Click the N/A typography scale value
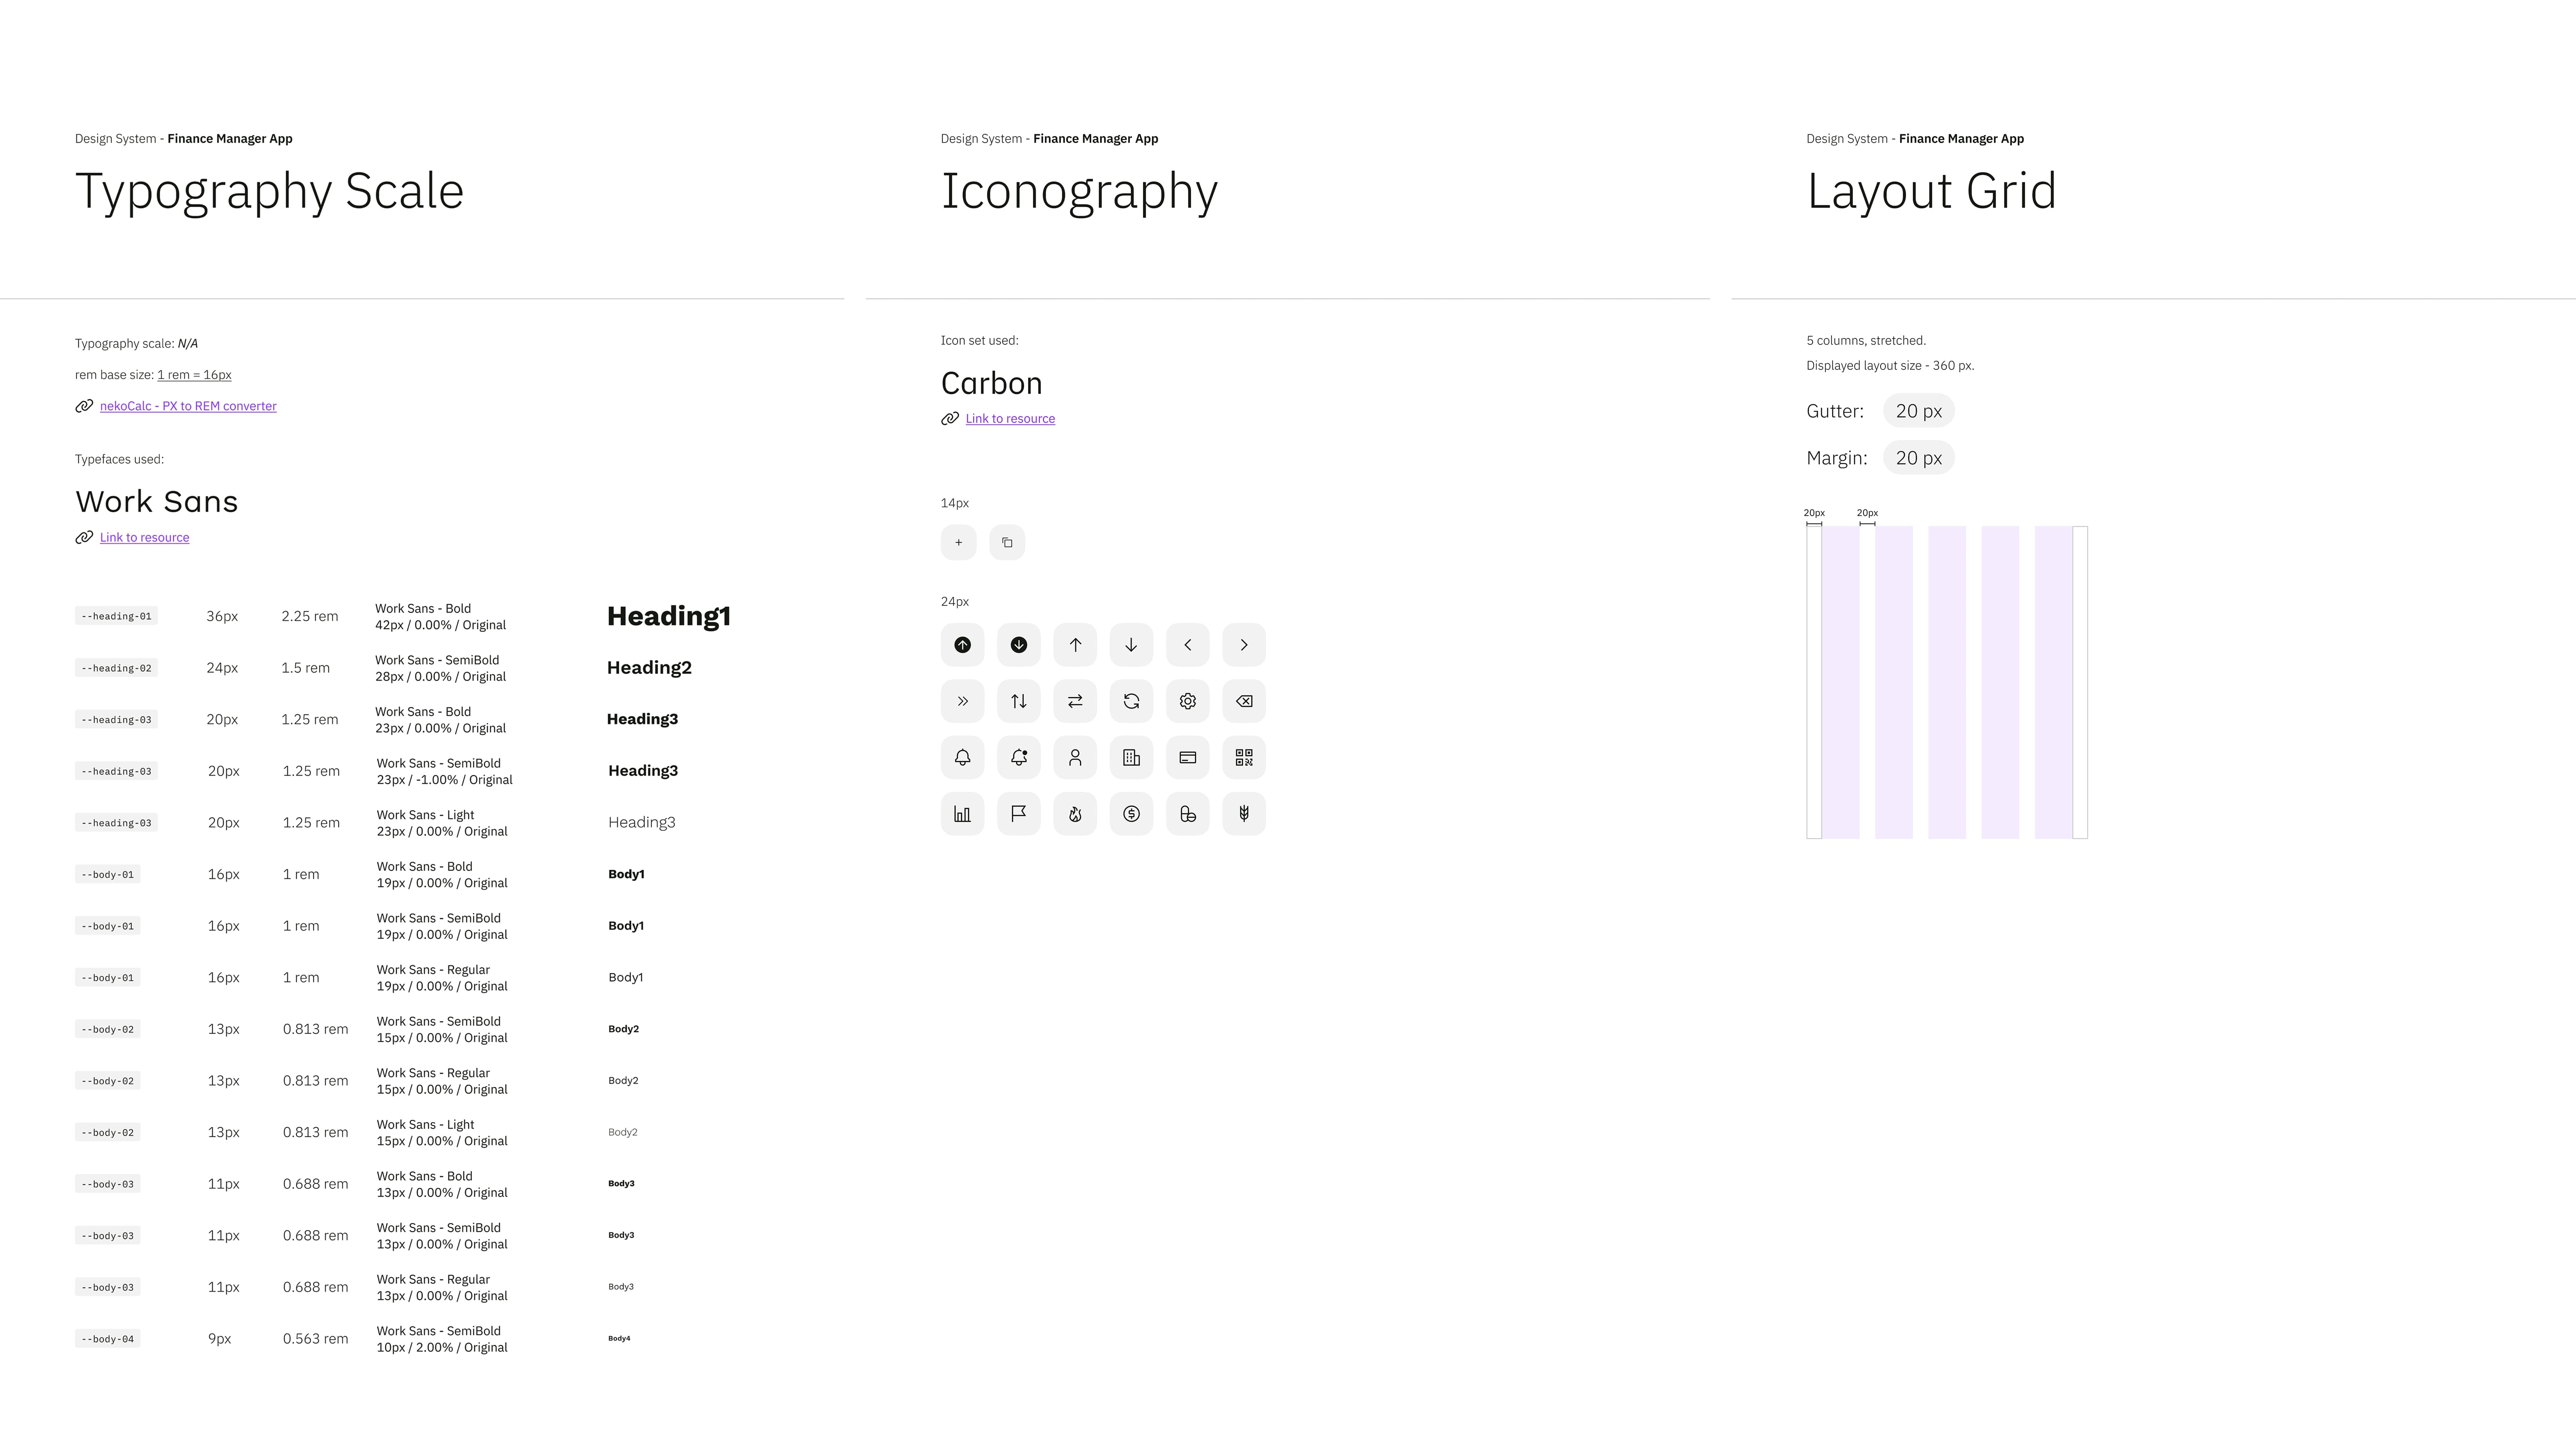The image size is (2576, 1449). point(187,344)
